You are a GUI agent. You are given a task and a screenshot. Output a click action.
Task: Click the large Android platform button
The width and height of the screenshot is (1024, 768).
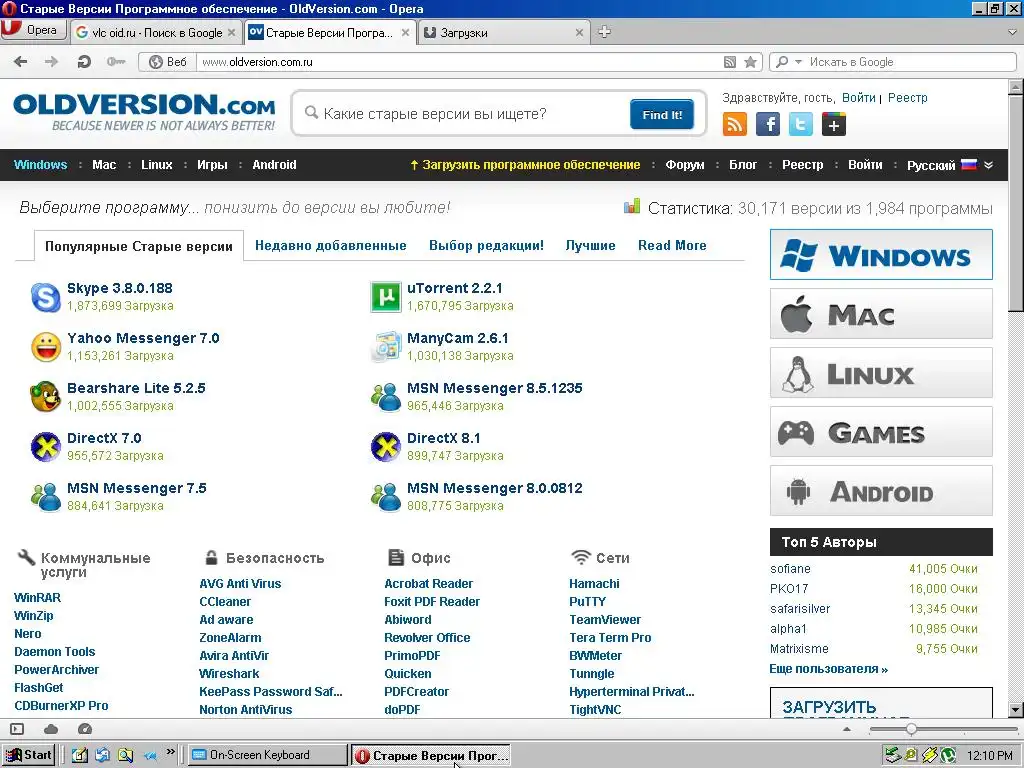(x=881, y=491)
